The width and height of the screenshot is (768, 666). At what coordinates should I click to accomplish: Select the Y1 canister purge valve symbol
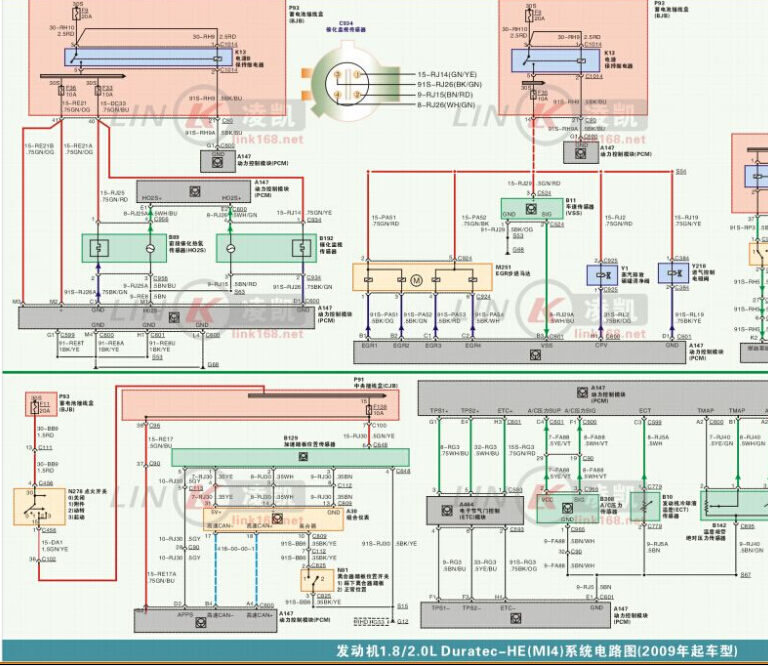[602, 275]
